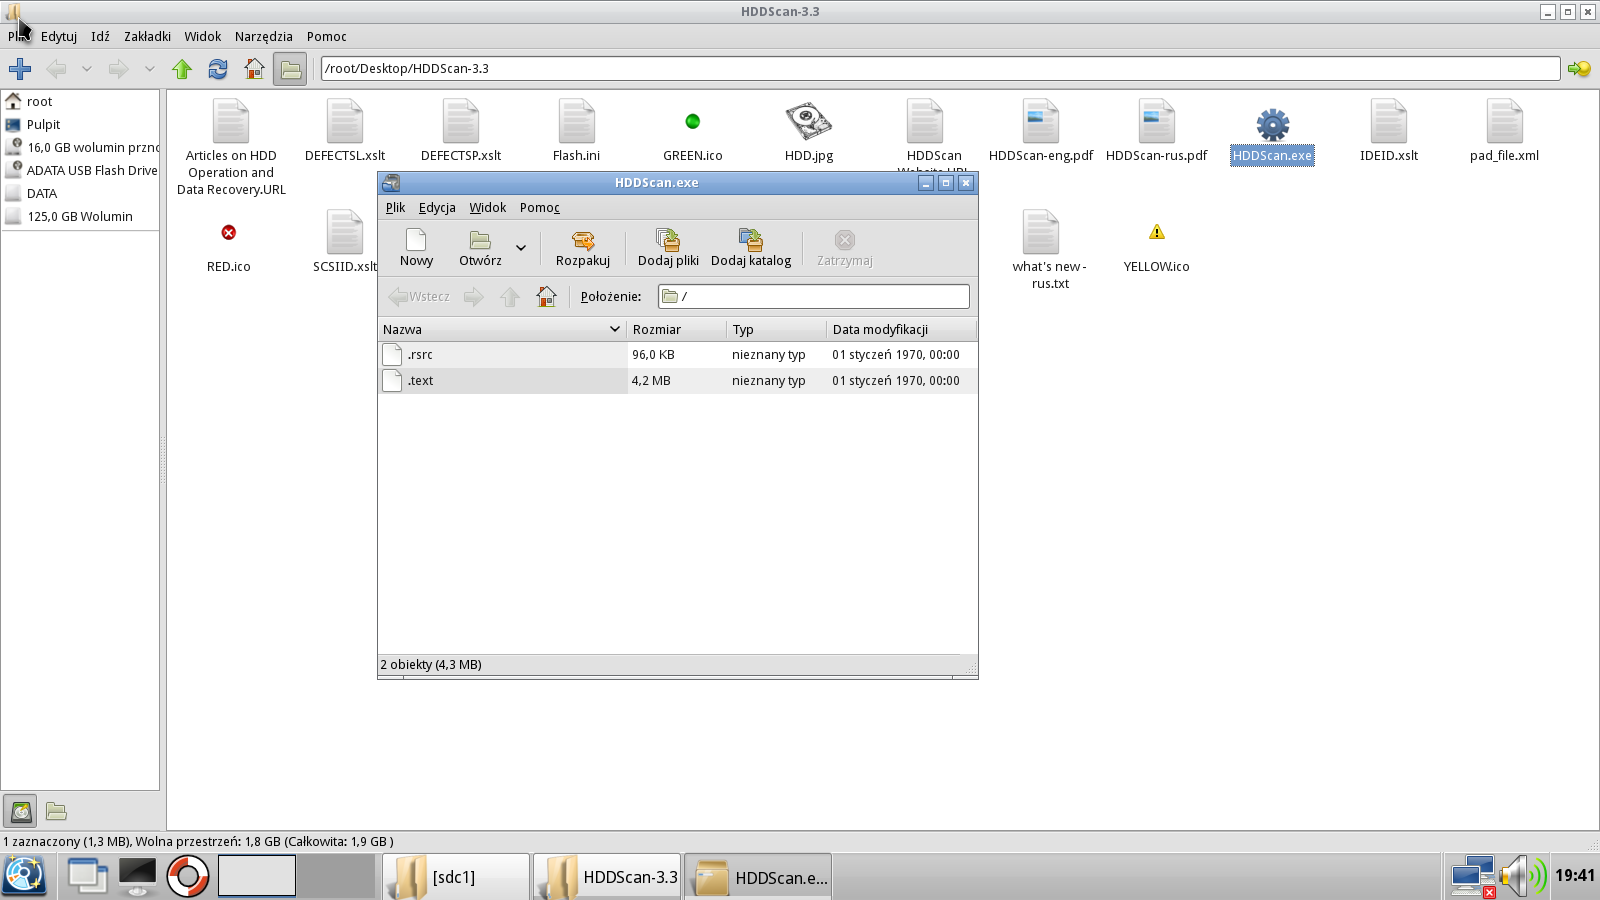The width and height of the screenshot is (1600, 900).
Task: Open the start menu icon on the taskbar
Action: click(24, 876)
